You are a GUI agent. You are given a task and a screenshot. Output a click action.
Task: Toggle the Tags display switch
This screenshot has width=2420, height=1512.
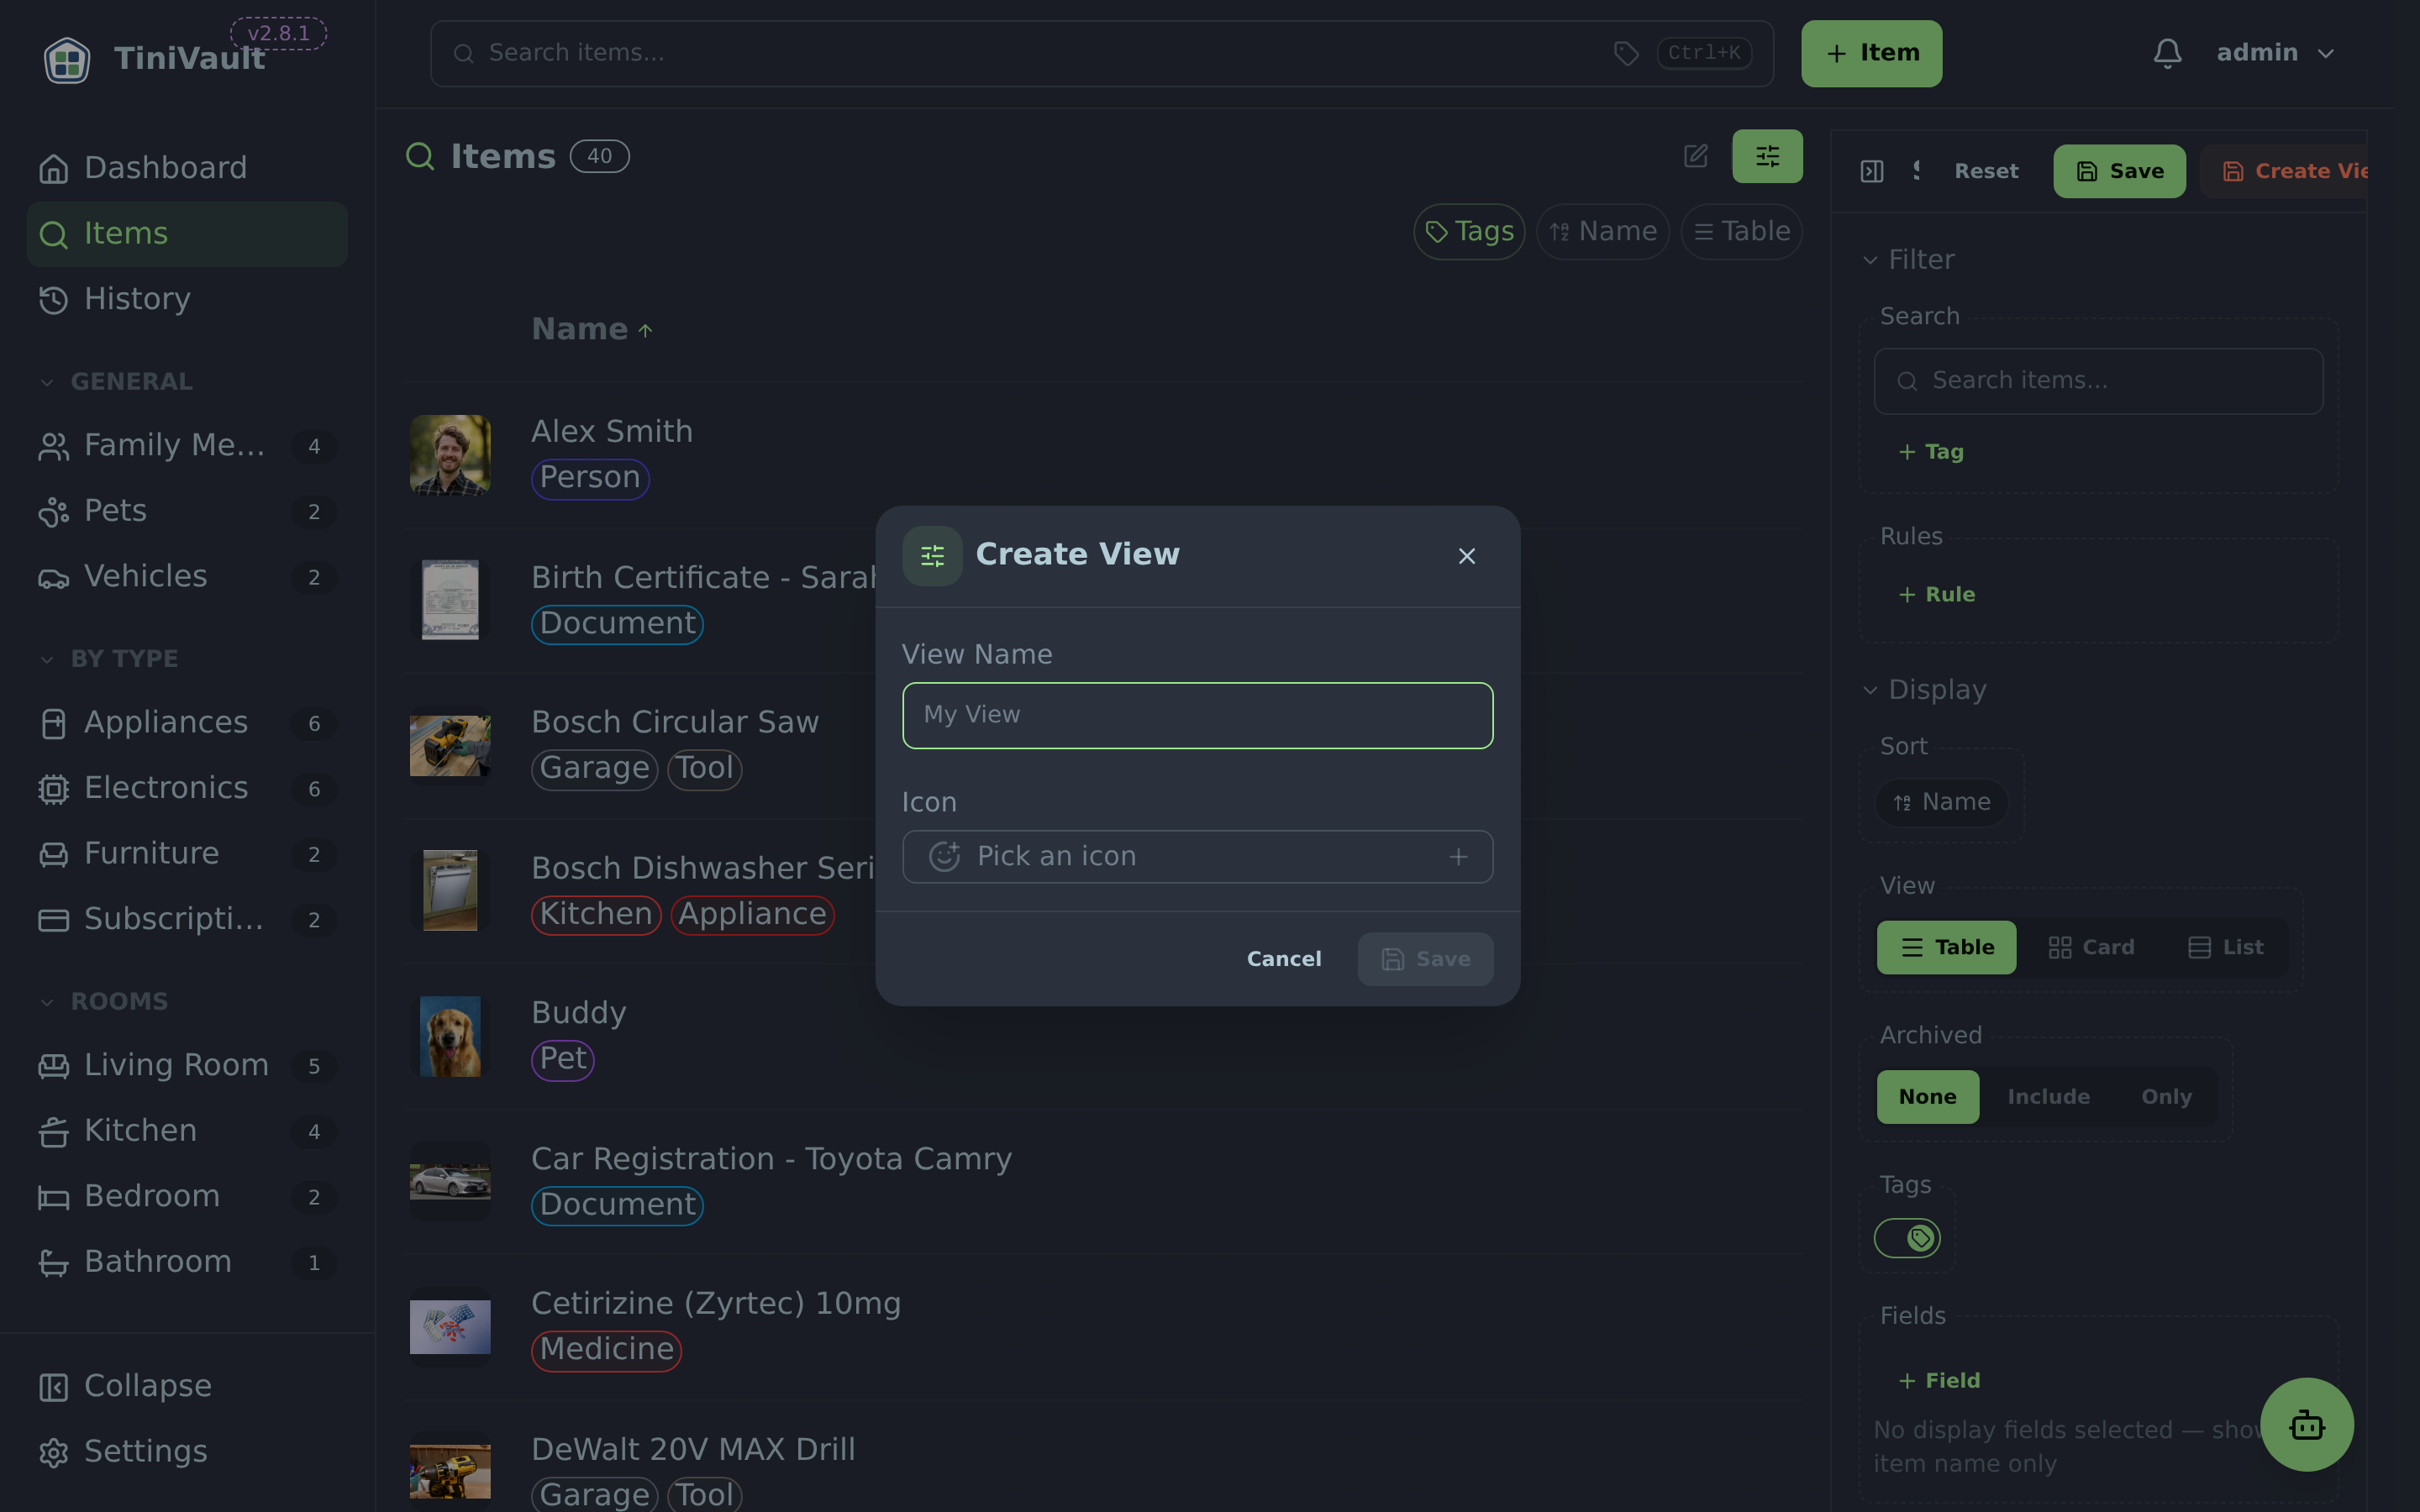[x=1907, y=1238]
